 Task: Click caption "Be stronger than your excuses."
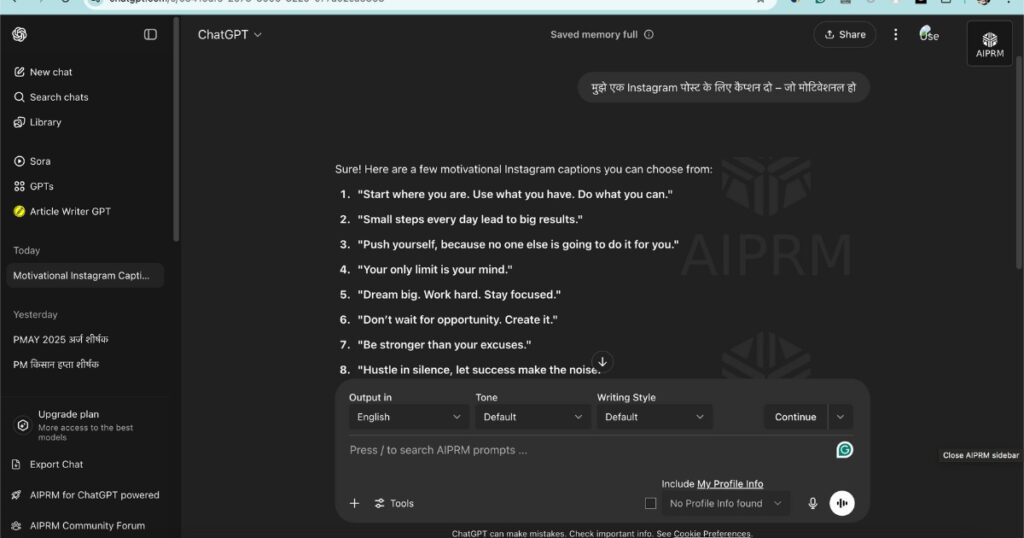(x=444, y=345)
